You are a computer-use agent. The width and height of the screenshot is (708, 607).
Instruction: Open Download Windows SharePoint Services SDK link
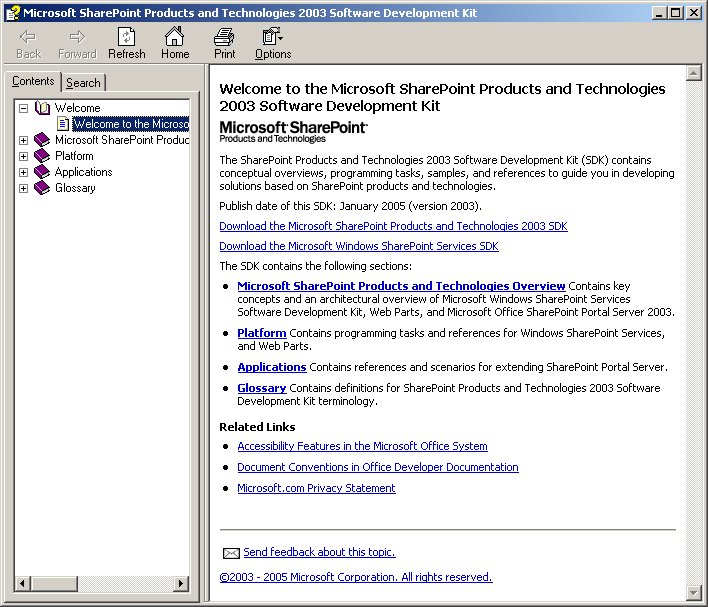coord(359,246)
